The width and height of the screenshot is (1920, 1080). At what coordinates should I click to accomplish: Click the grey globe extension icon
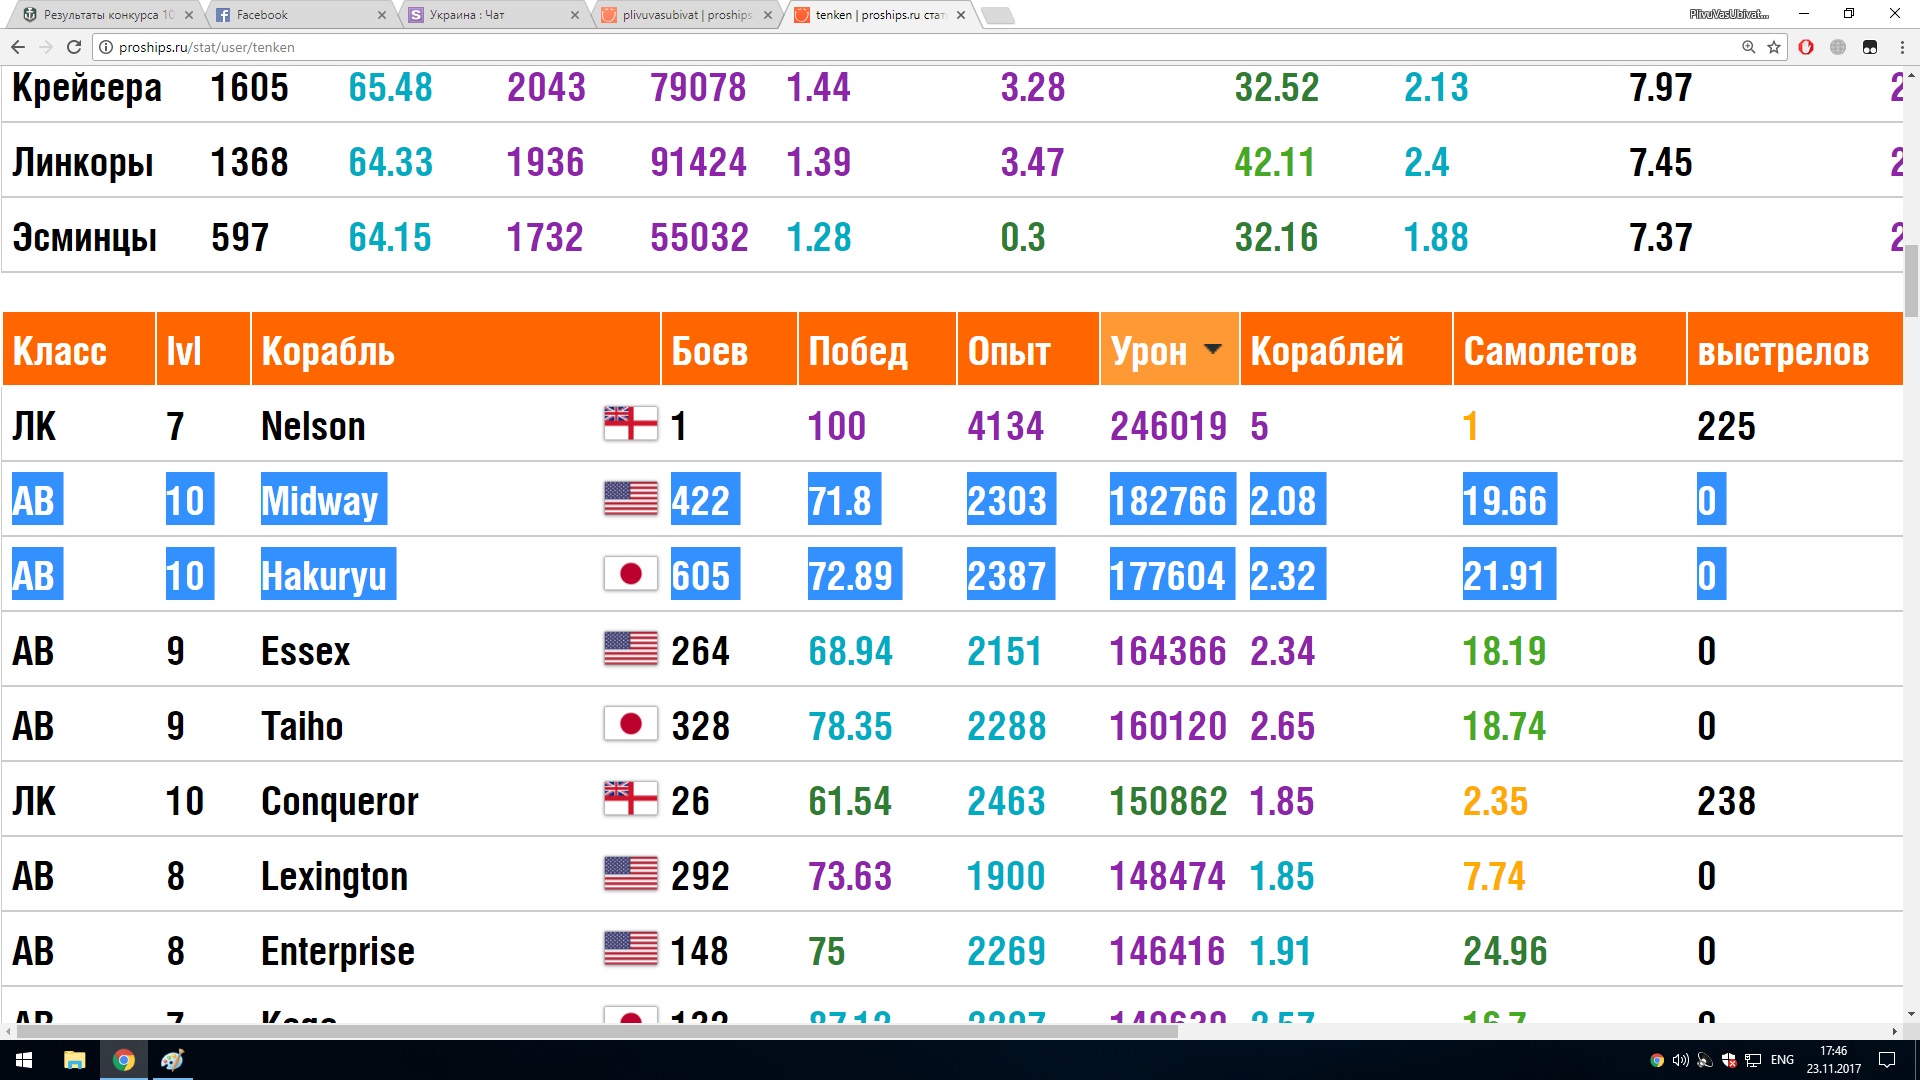pyautogui.click(x=1838, y=47)
